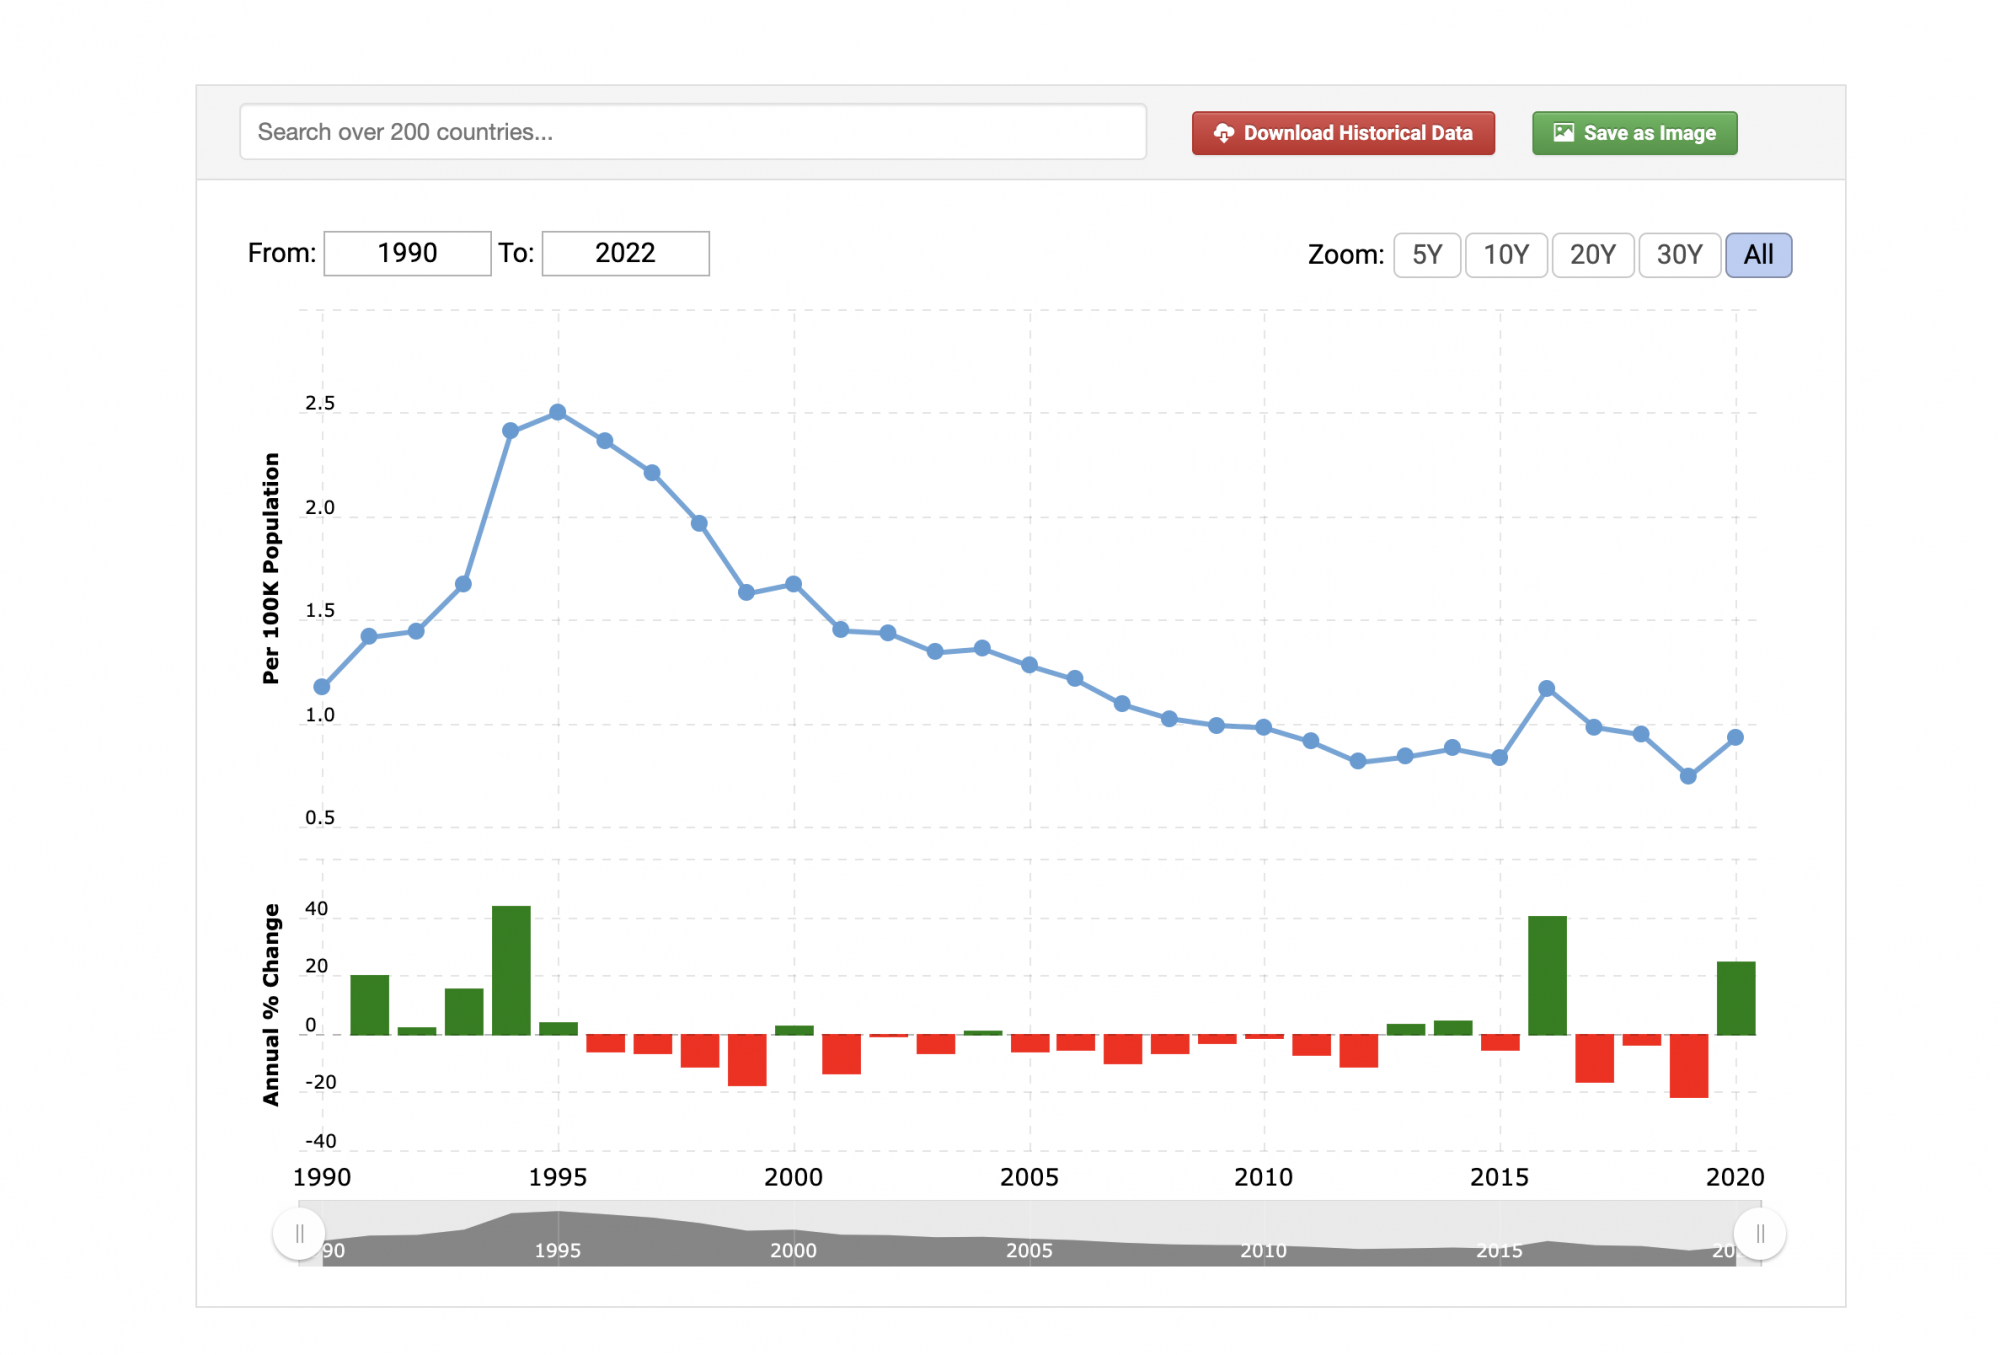Select the 10Y zoom option
The height and width of the screenshot is (1355, 2000).
pos(1505,255)
